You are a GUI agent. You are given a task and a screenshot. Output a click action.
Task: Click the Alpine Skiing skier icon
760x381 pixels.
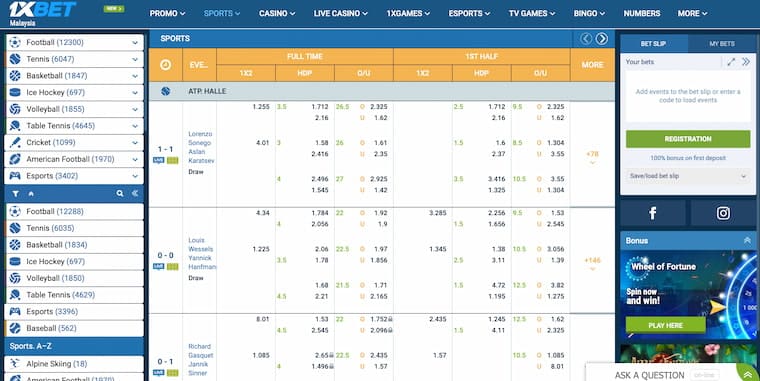(15, 364)
